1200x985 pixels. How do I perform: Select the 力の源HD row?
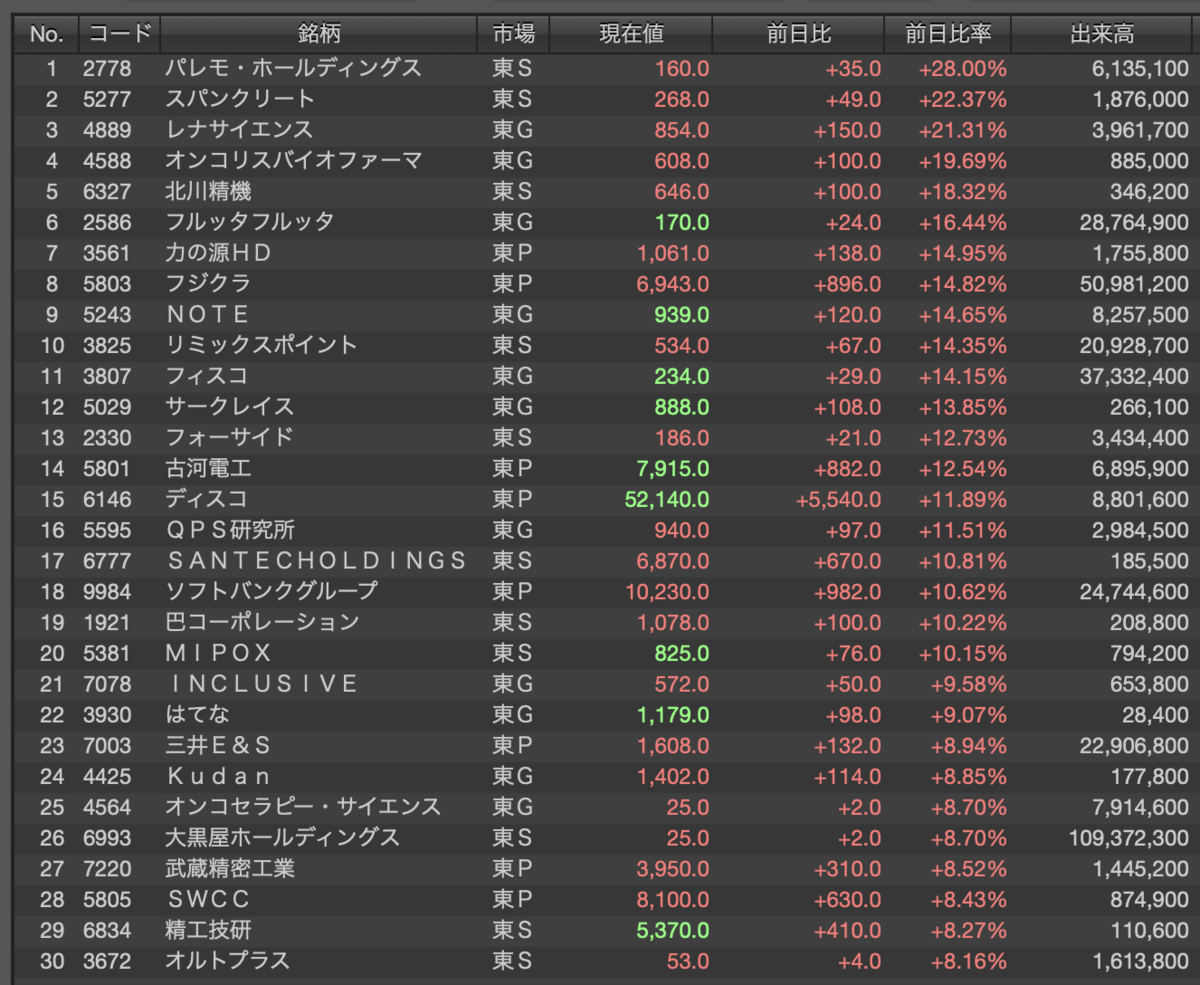(218, 253)
